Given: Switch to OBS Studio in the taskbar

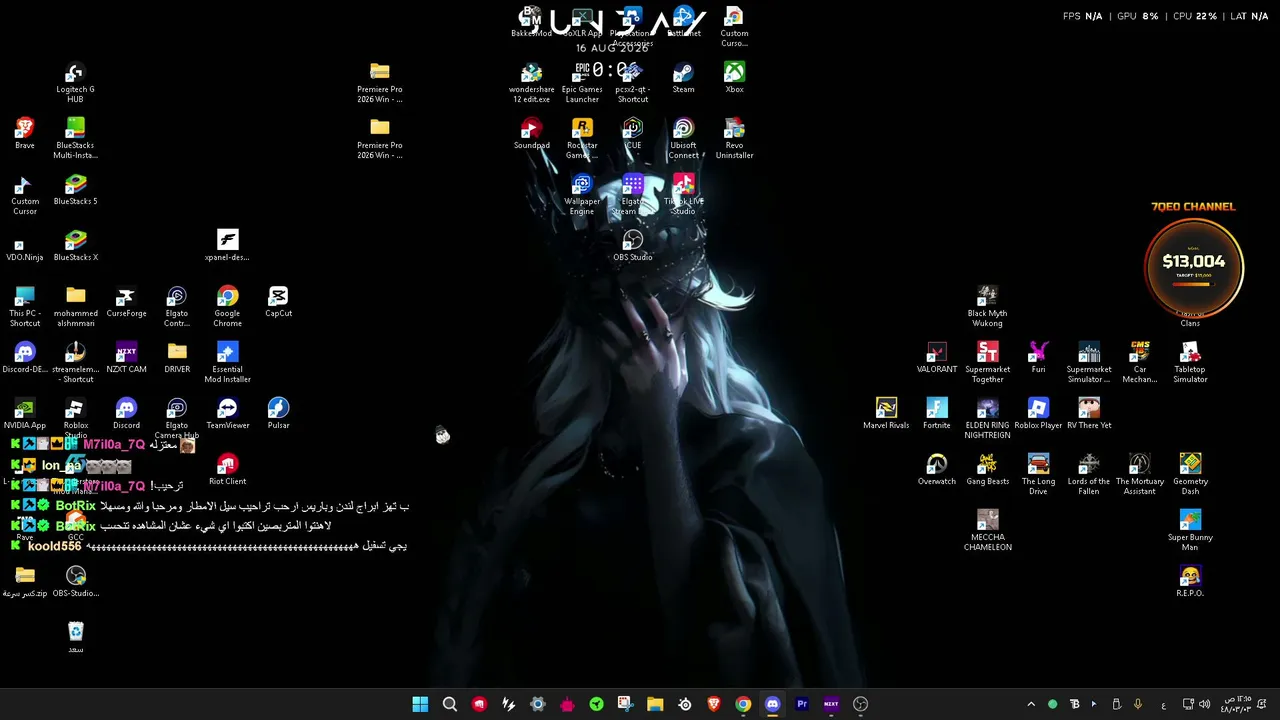Looking at the screenshot, I should tap(860, 704).
